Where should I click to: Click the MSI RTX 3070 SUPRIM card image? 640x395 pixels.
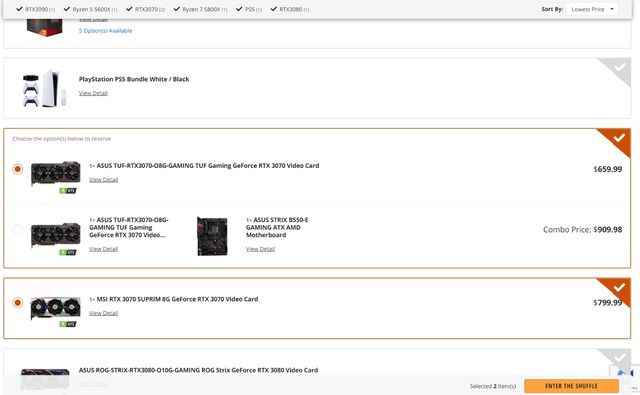pos(56,309)
